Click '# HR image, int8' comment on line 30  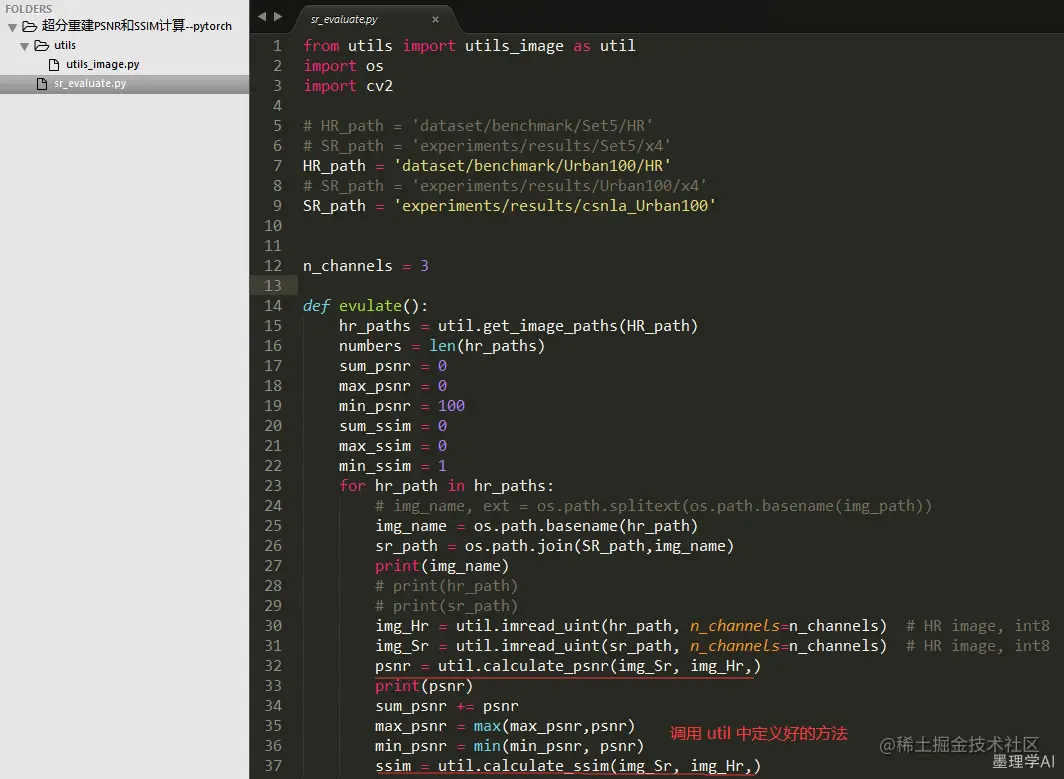(978, 626)
